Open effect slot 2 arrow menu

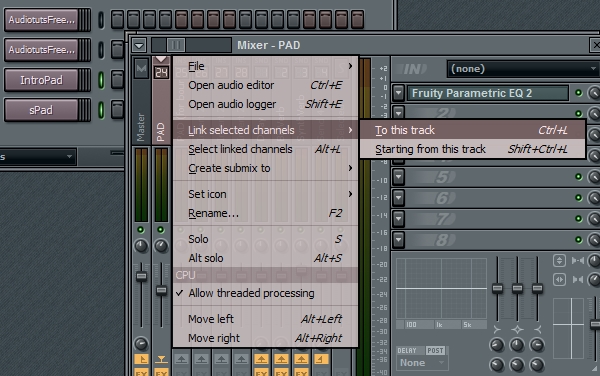(398, 113)
